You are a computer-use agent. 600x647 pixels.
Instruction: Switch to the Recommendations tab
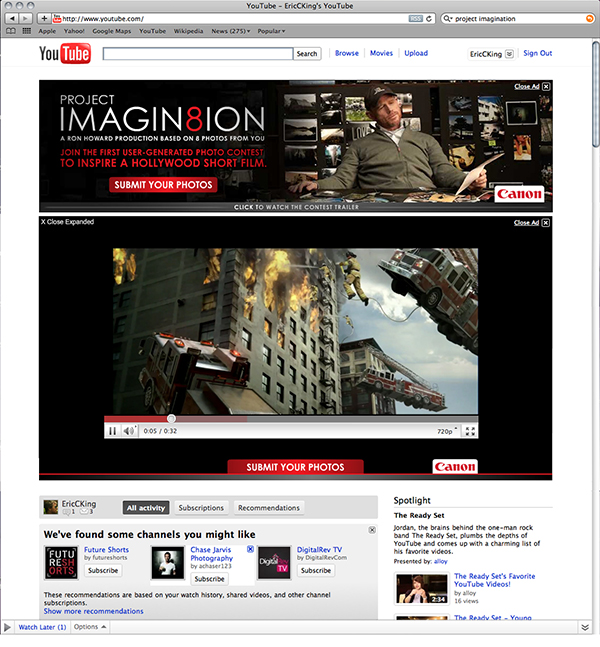(x=269, y=508)
